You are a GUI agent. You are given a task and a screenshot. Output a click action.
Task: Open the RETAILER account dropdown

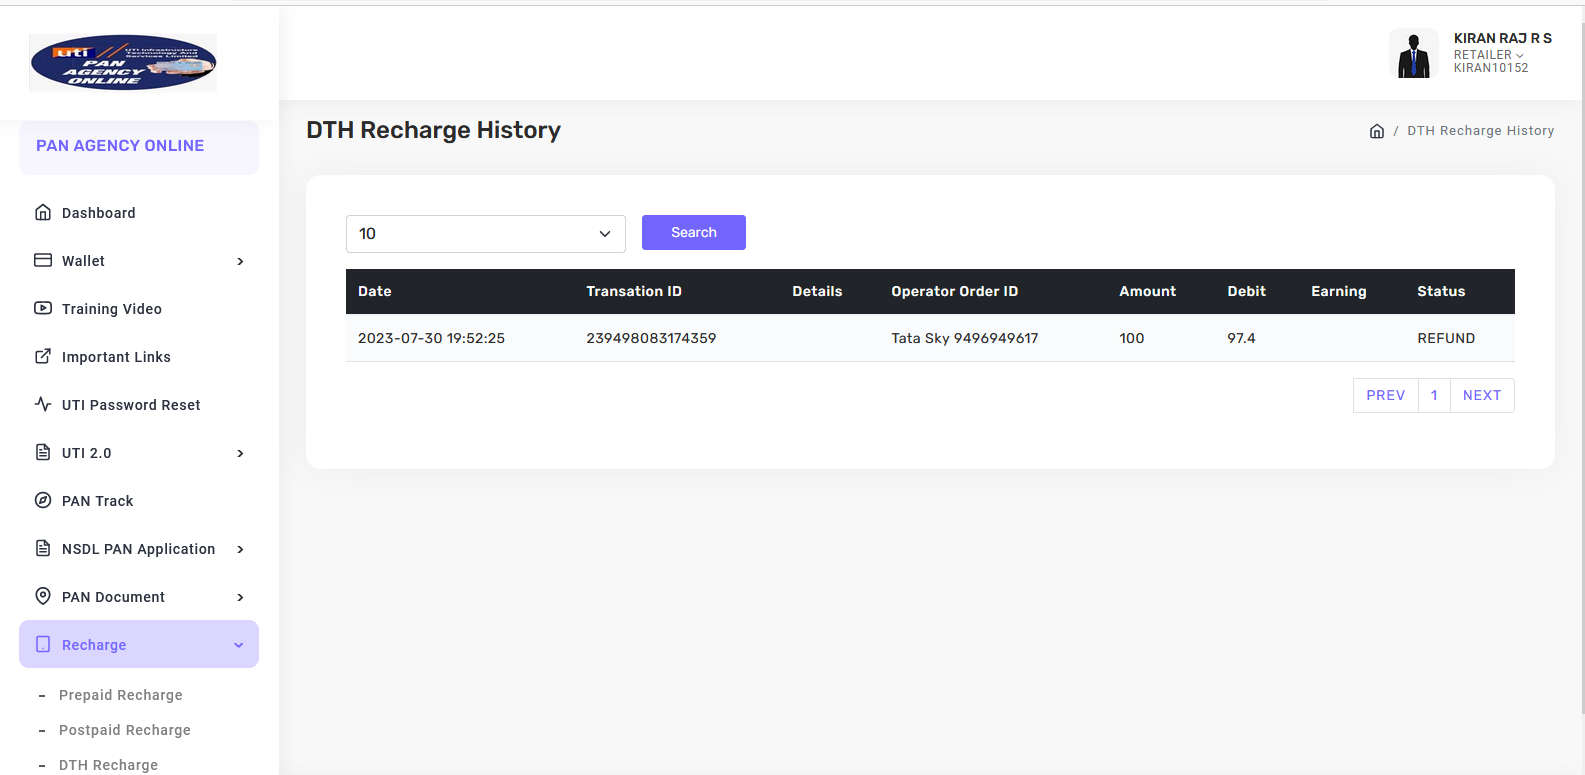click(1488, 55)
